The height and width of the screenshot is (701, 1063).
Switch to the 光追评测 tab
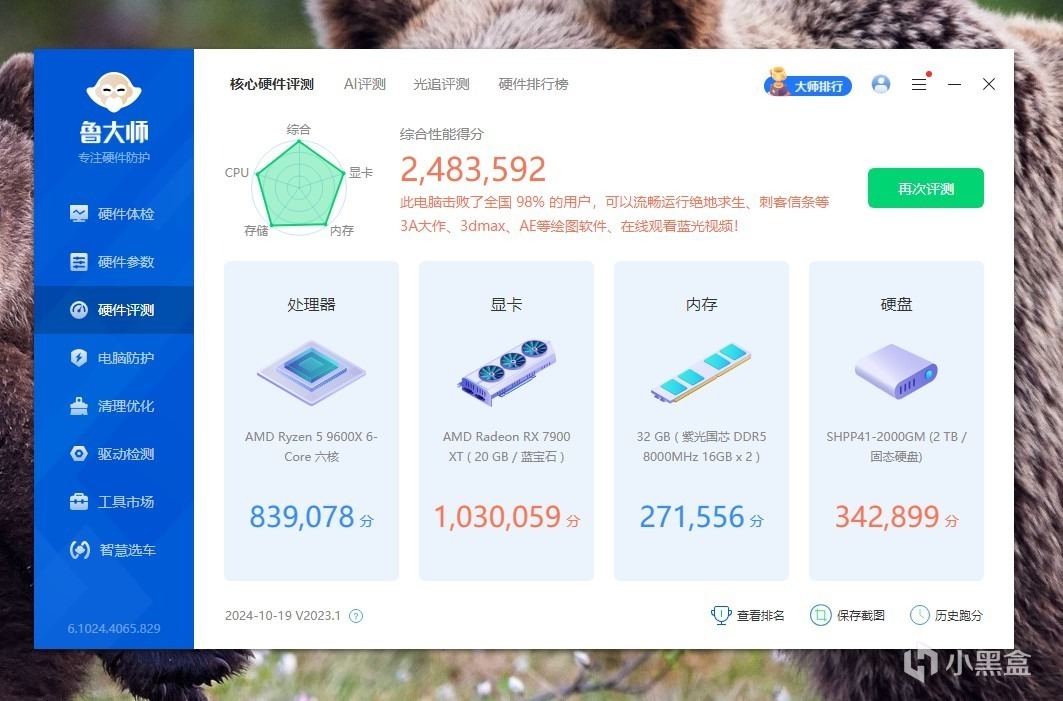(441, 84)
